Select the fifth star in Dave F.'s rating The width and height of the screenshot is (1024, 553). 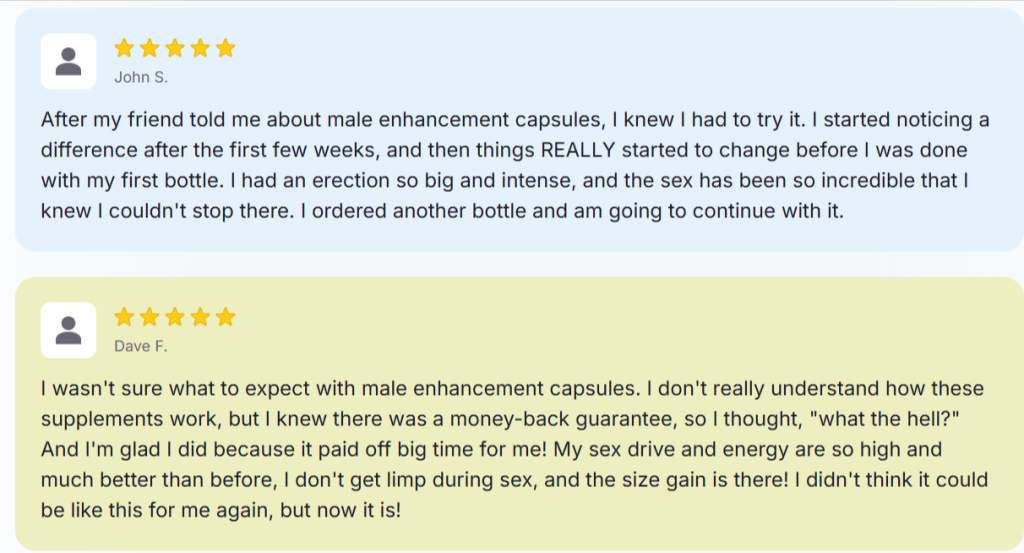(x=225, y=317)
